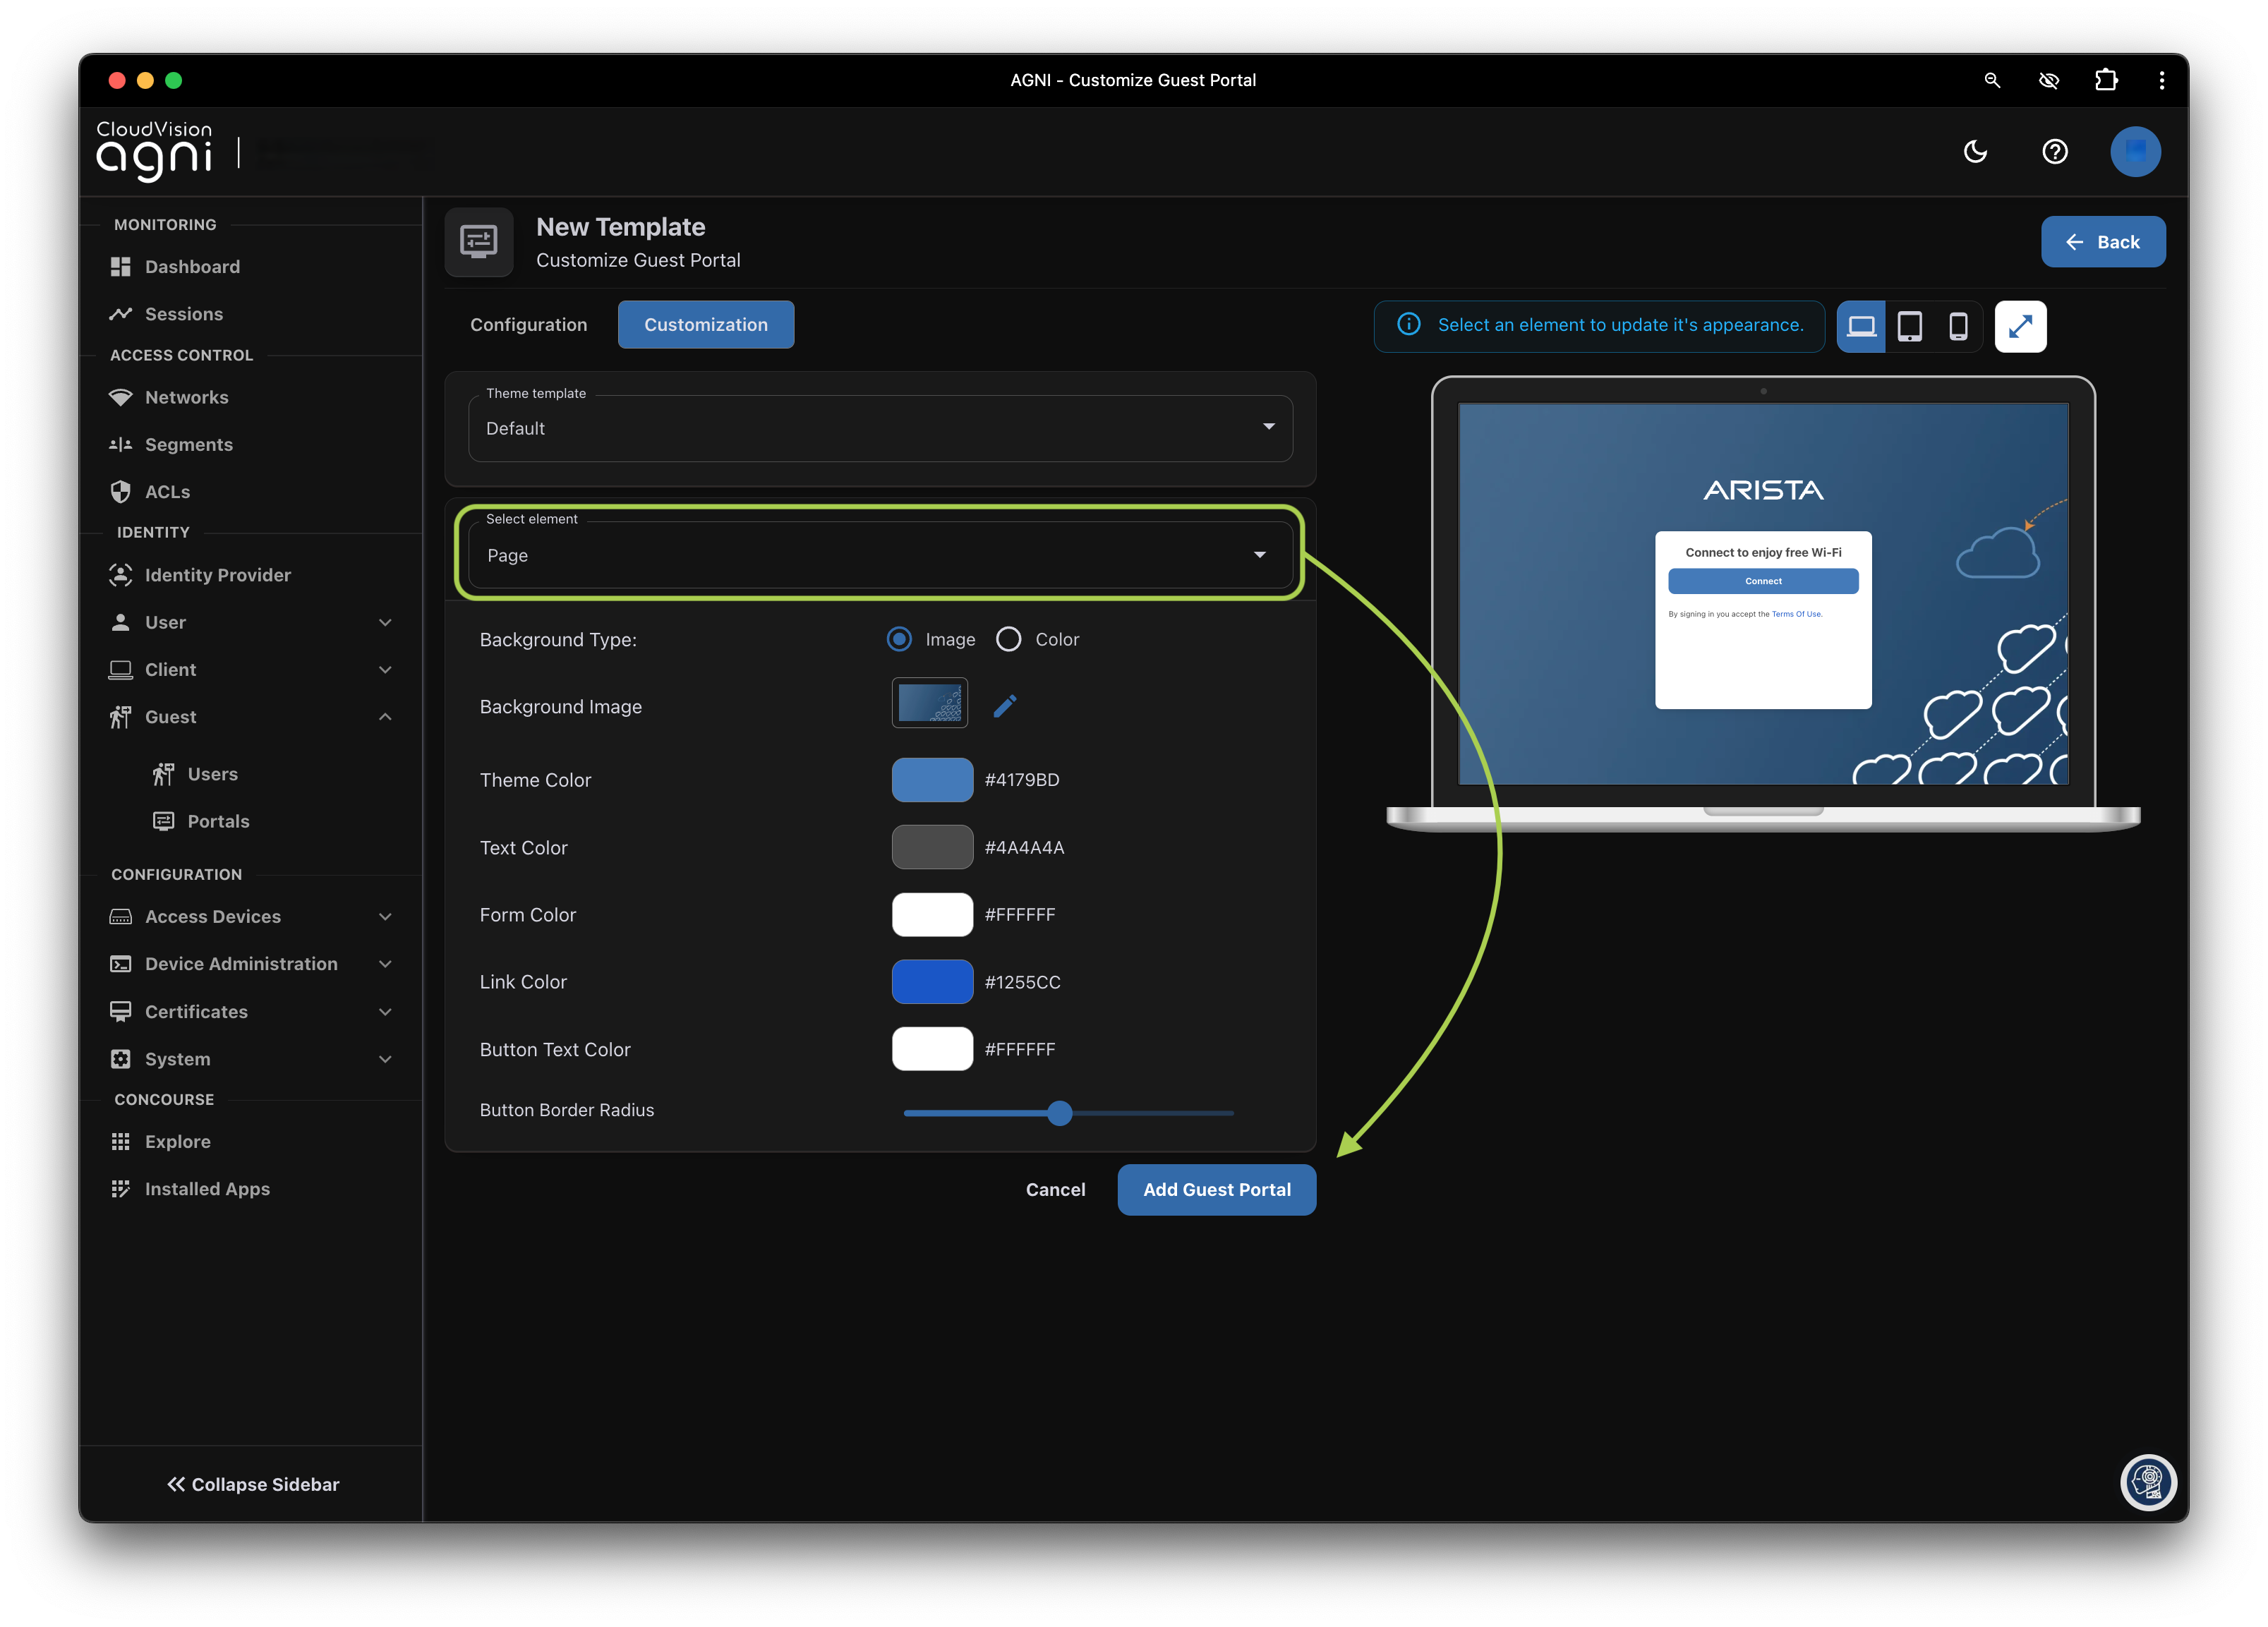Switch to the Configuration tab
This screenshot has height=1627, width=2268.
tap(528, 325)
